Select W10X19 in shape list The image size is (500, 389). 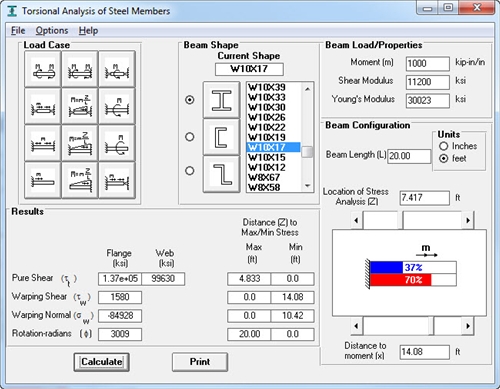[x=274, y=137]
